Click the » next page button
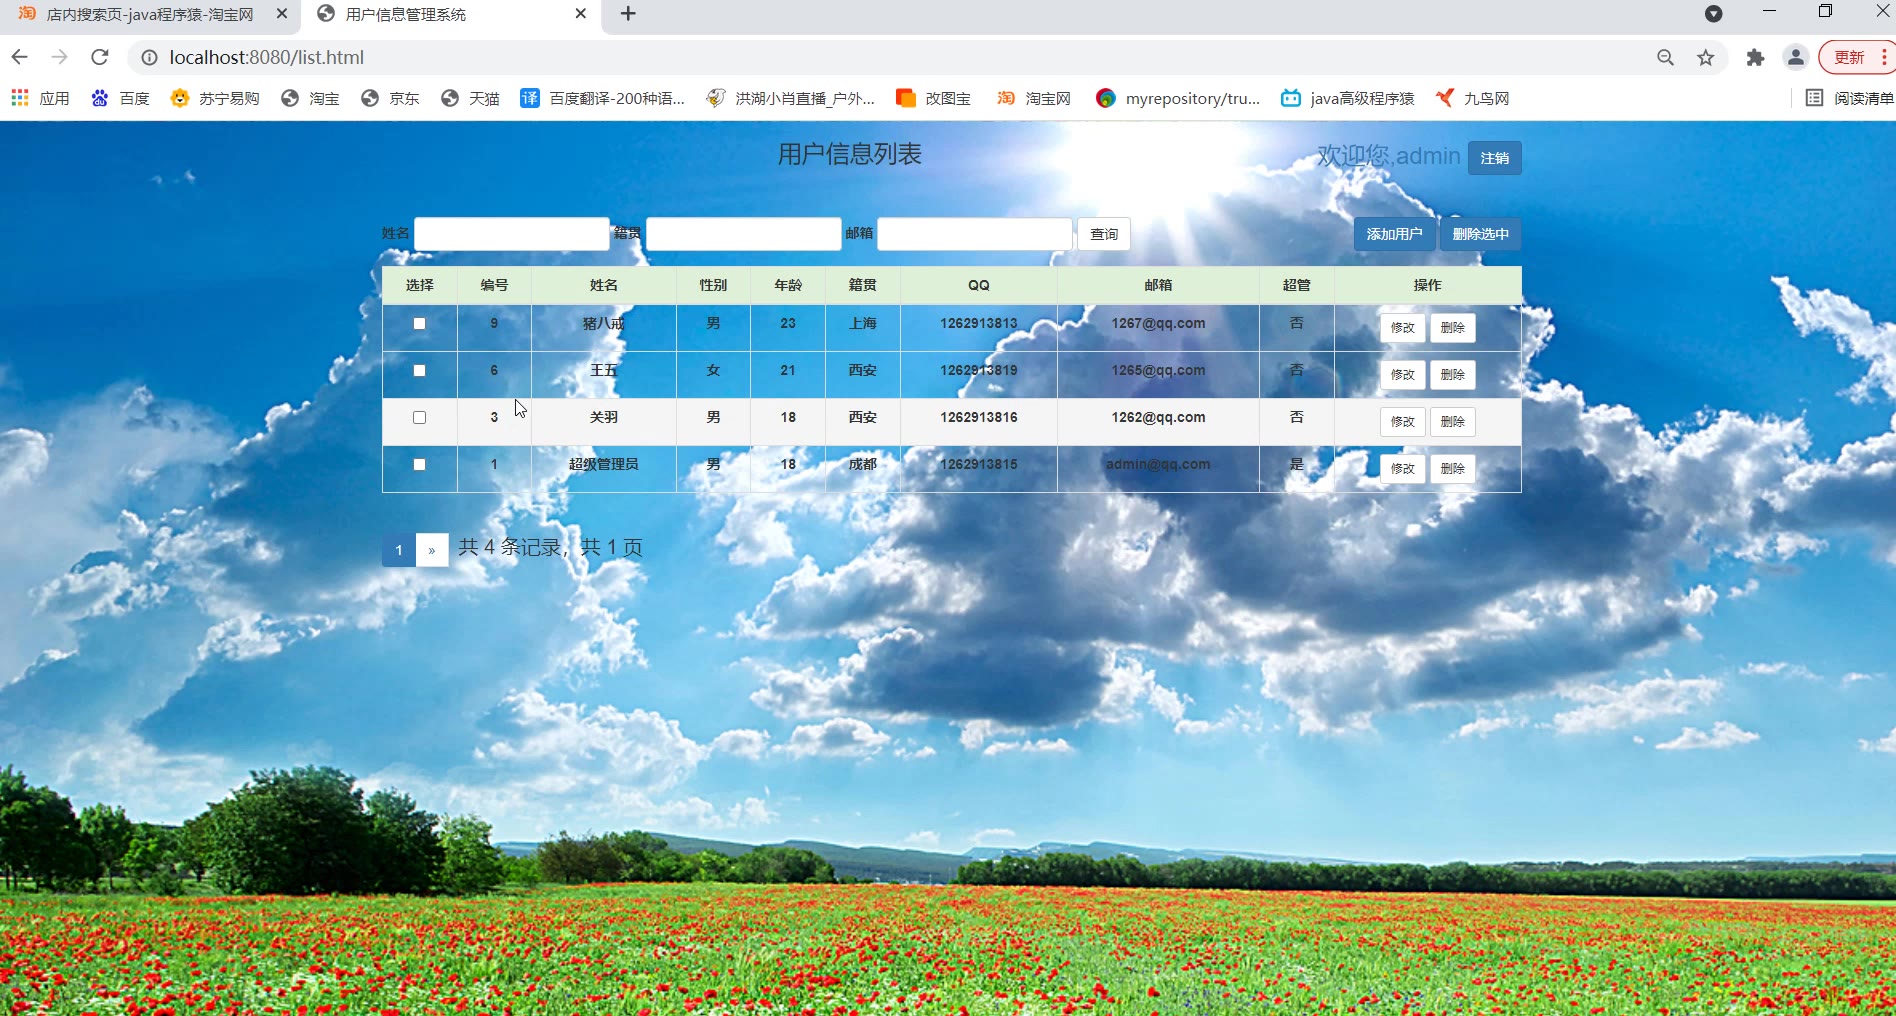 pos(432,550)
